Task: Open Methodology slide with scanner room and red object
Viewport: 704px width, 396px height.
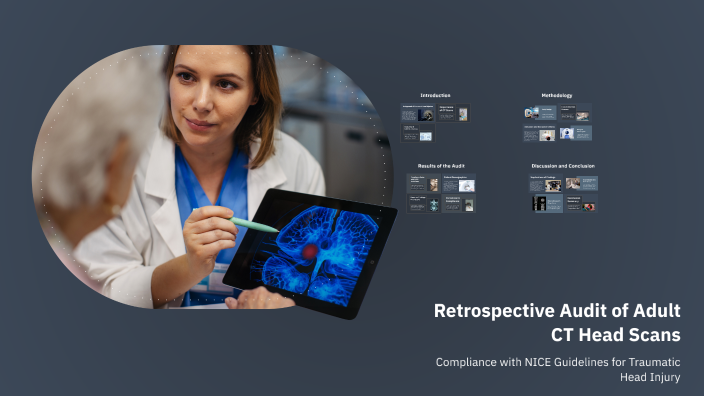Action: [x=540, y=133]
